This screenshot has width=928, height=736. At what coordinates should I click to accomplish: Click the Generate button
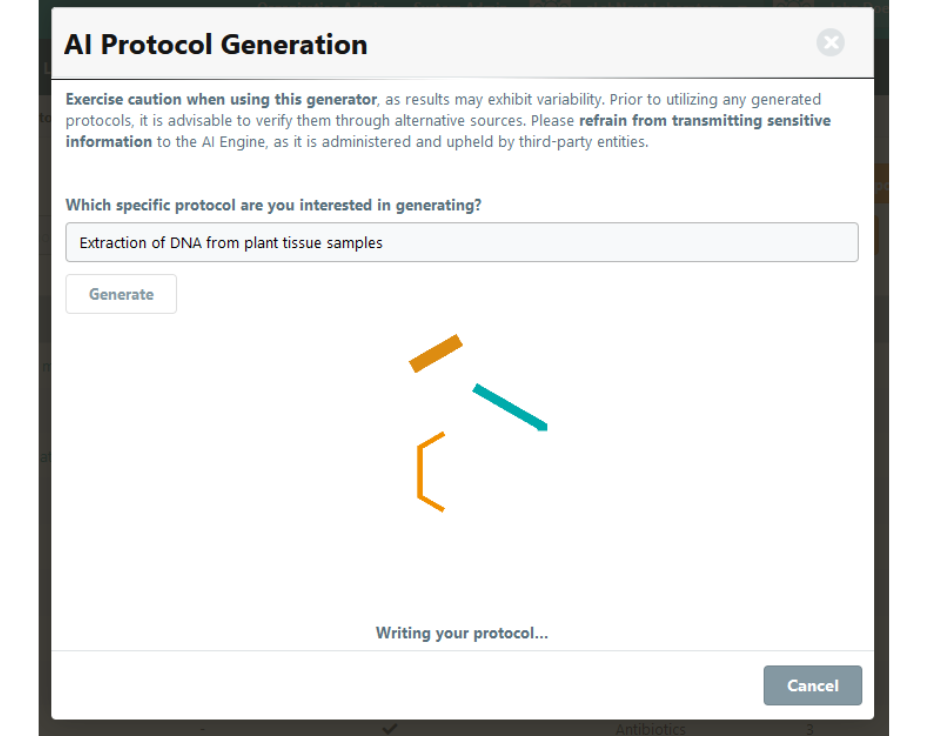tap(121, 294)
